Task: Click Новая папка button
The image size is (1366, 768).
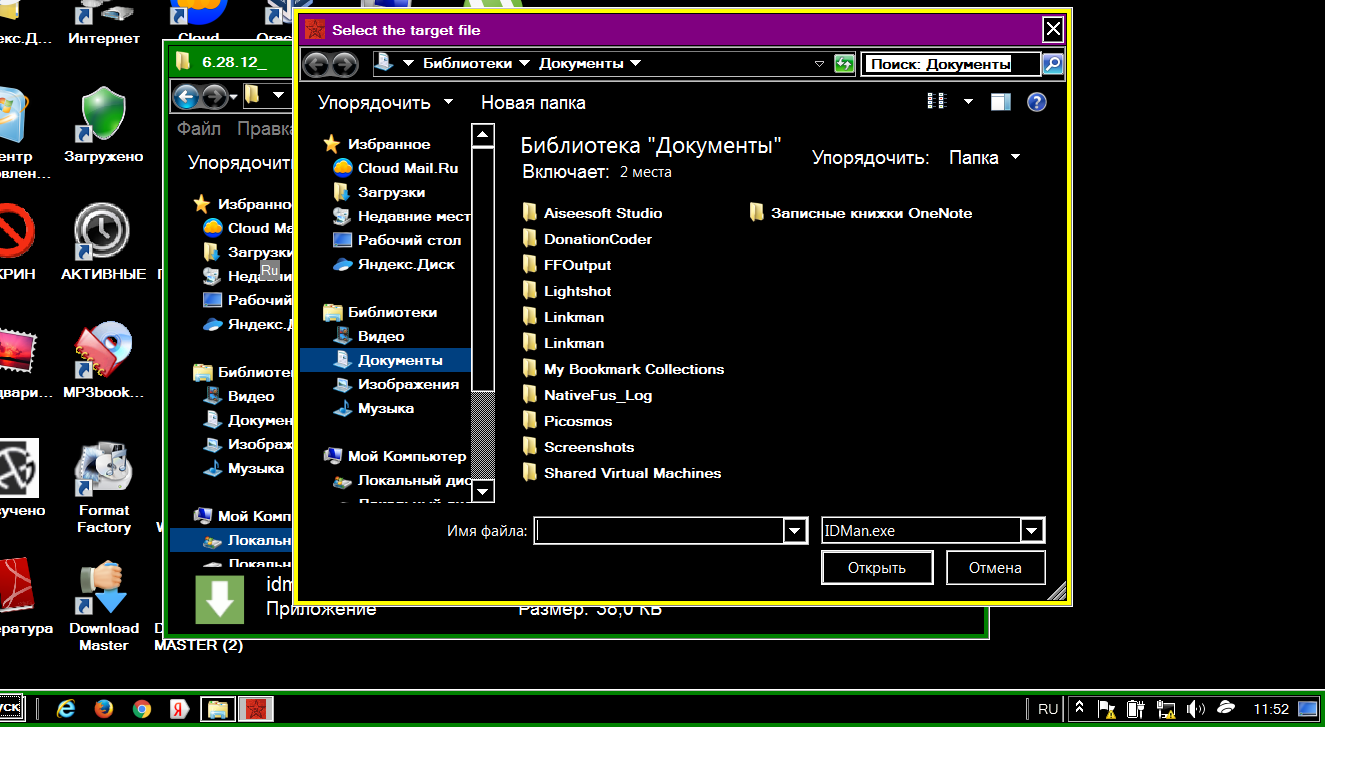Action: (x=533, y=102)
